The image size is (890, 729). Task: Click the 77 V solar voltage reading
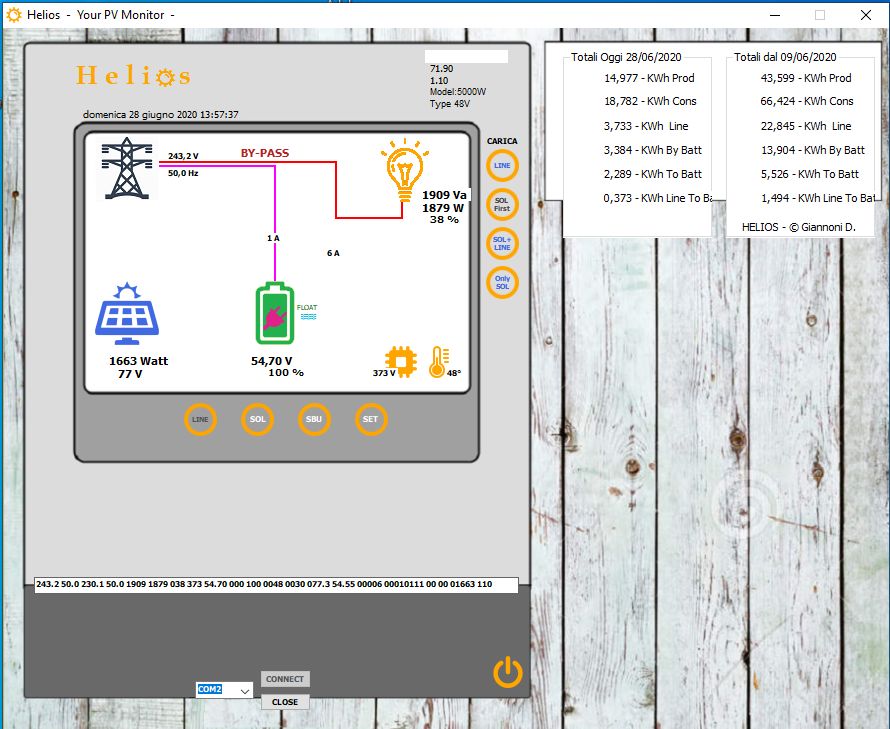tap(130, 374)
